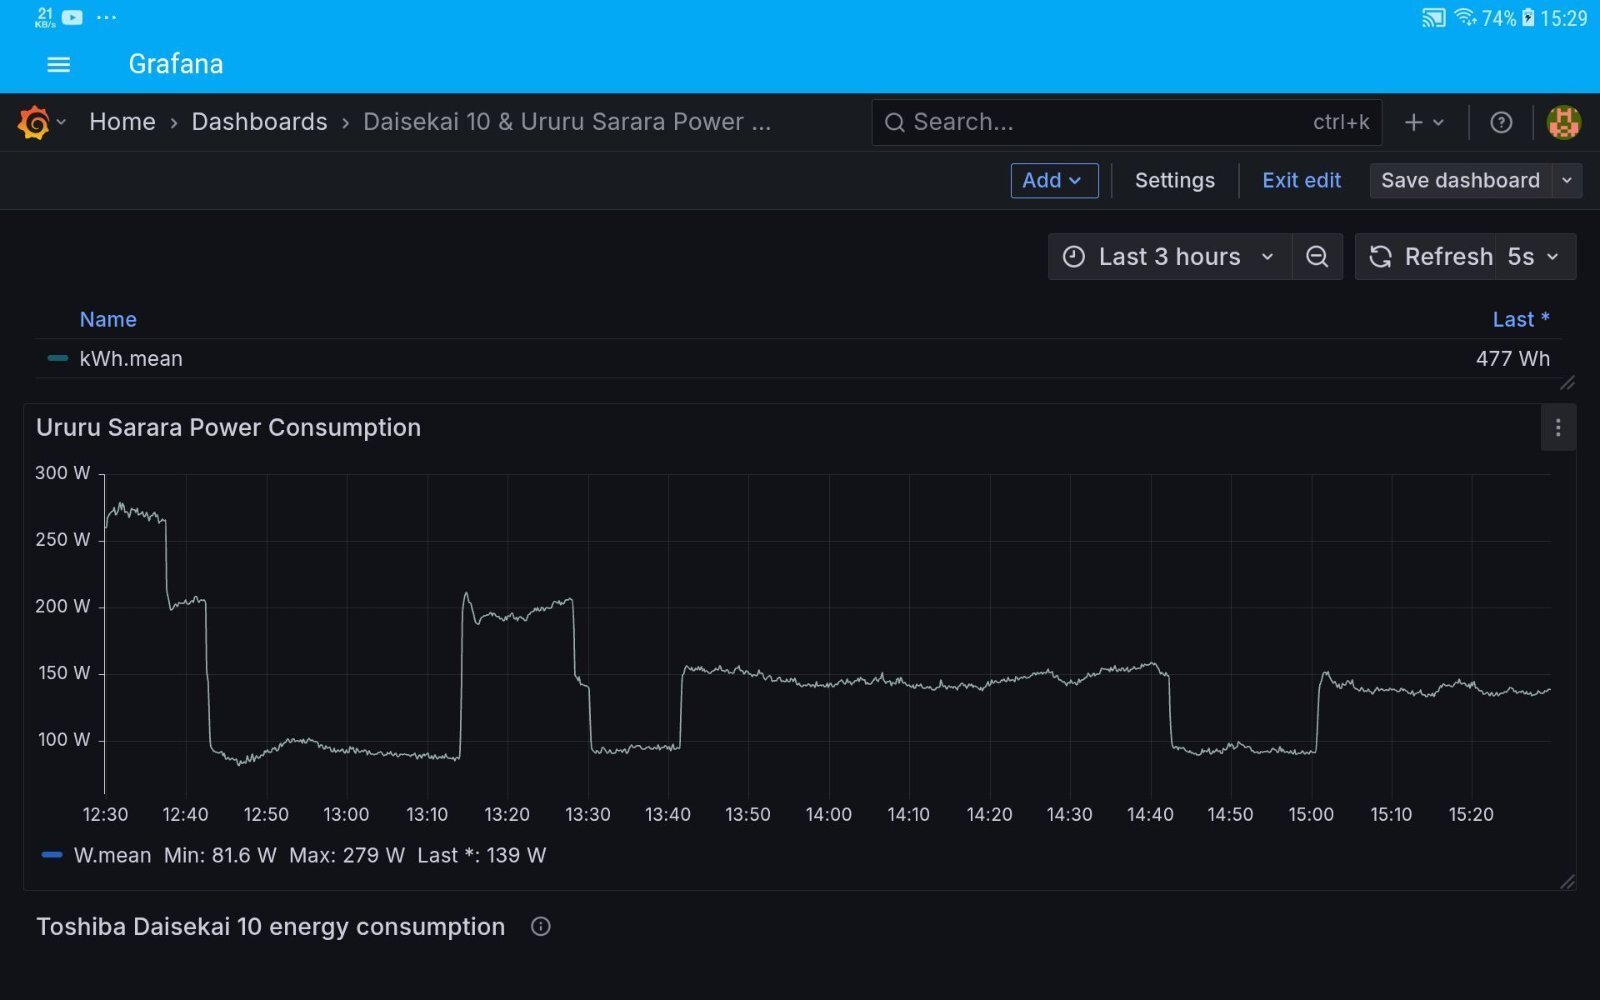Open the user profile avatar

1564,122
